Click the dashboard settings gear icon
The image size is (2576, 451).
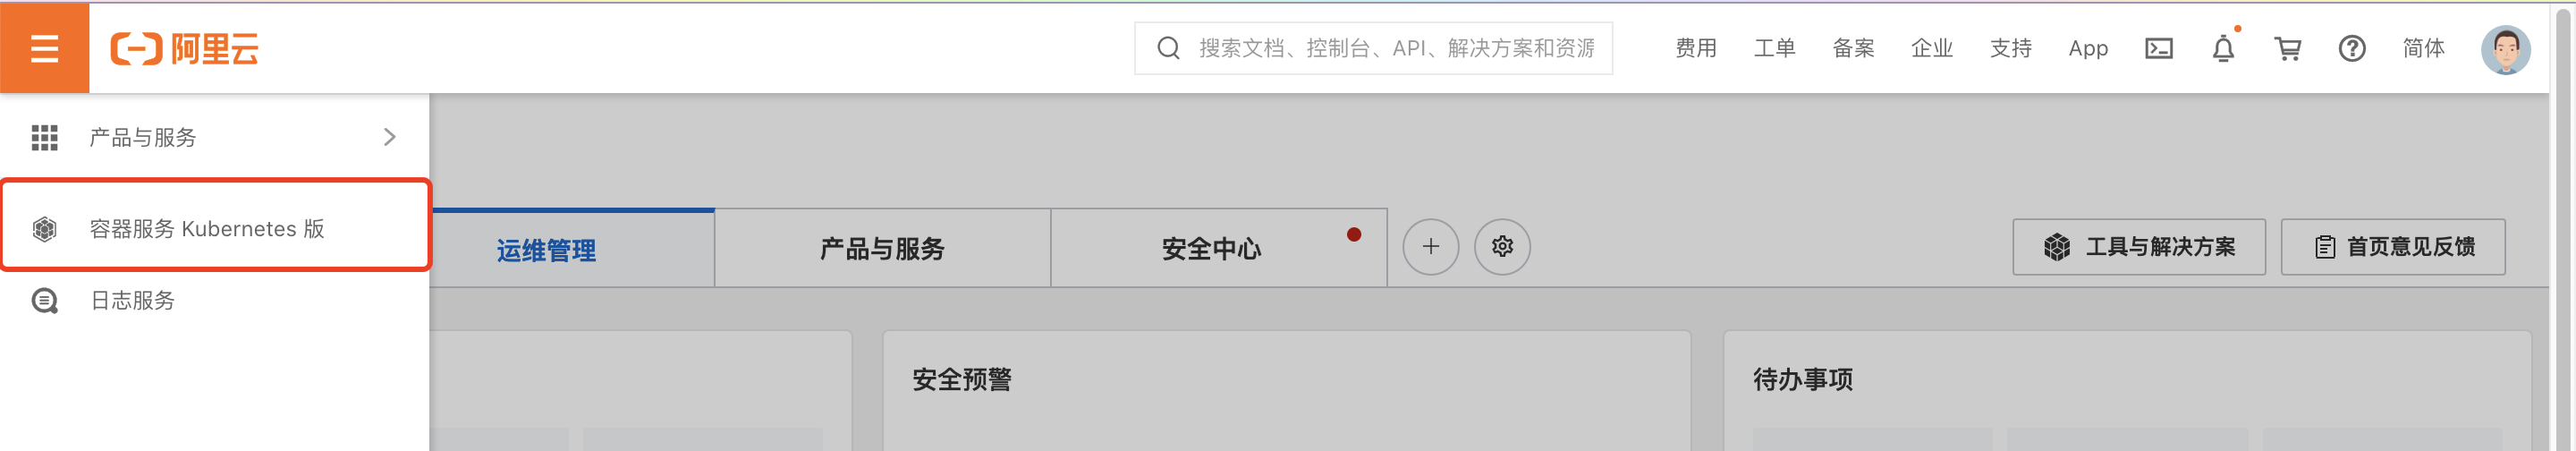pyautogui.click(x=1501, y=246)
